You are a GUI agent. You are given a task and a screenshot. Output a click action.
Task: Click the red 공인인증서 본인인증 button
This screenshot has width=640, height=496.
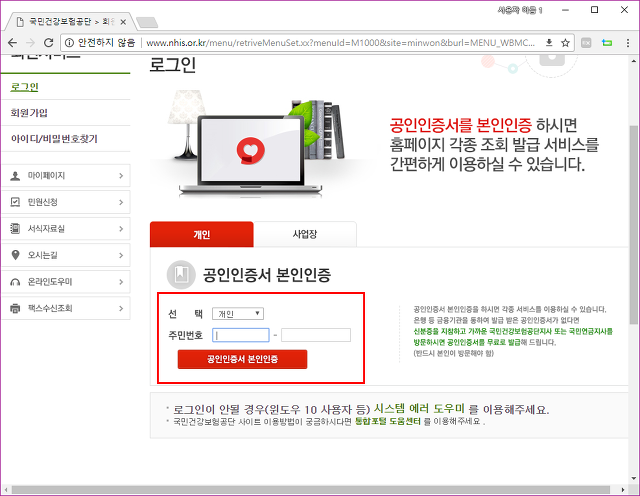(242, 359)
